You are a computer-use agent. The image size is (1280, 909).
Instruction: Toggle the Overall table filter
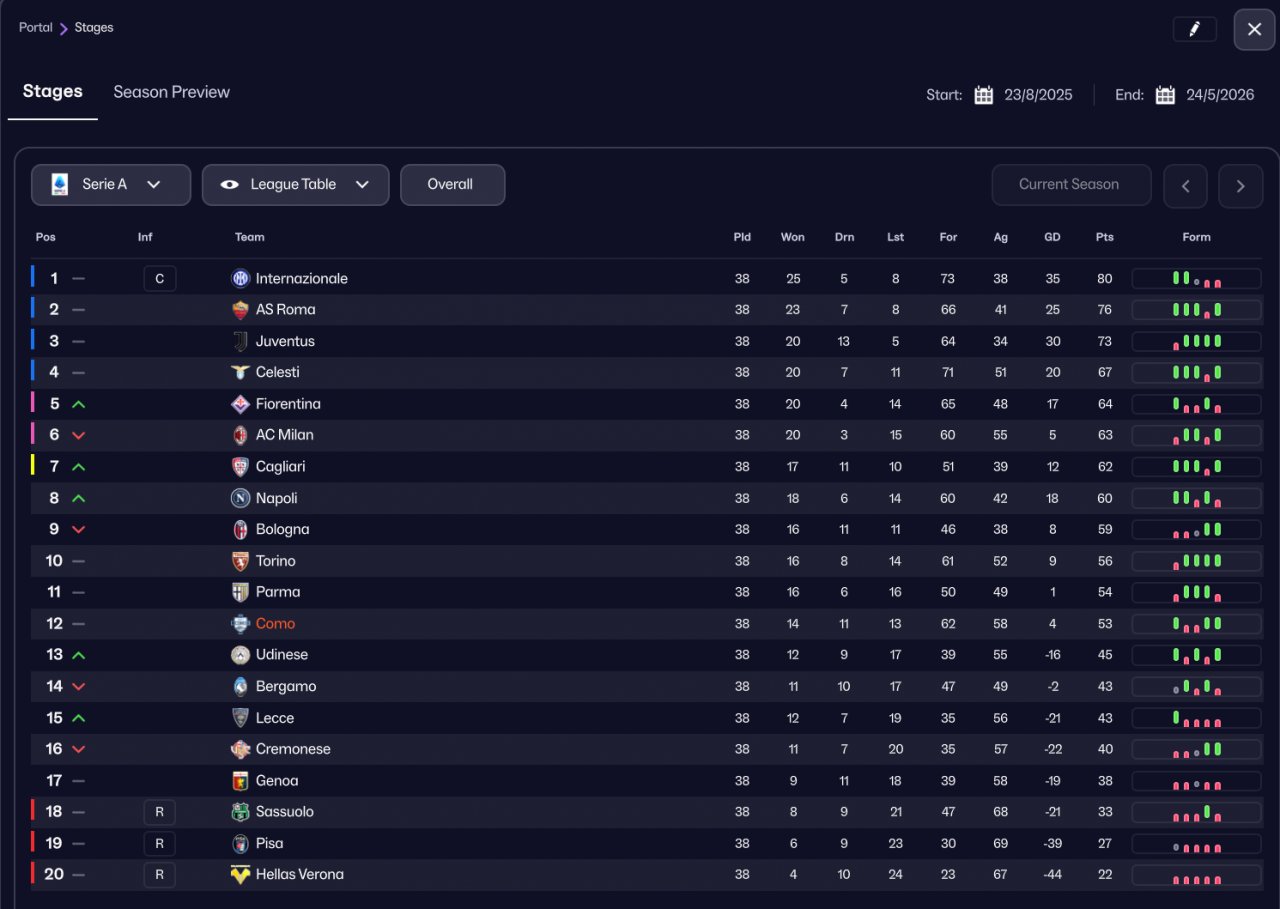point(452,185)
